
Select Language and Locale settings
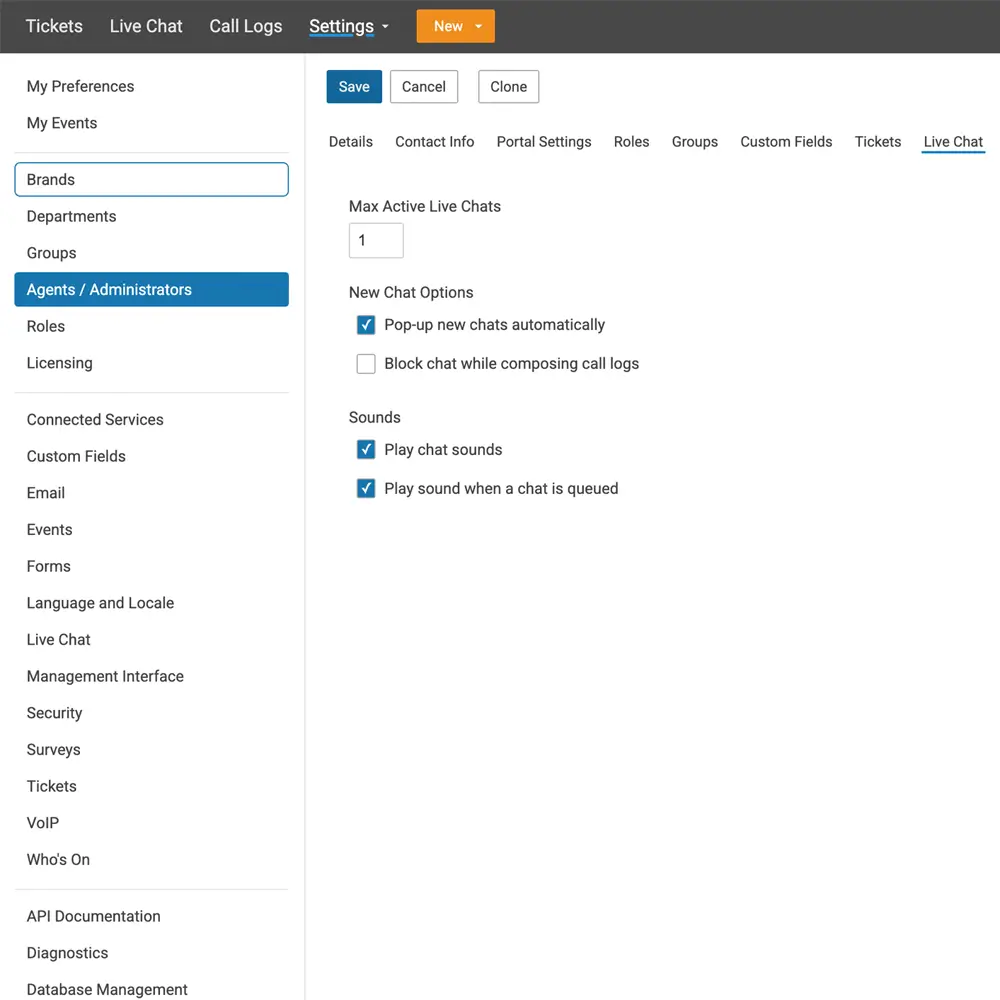[x=100, y=602]
